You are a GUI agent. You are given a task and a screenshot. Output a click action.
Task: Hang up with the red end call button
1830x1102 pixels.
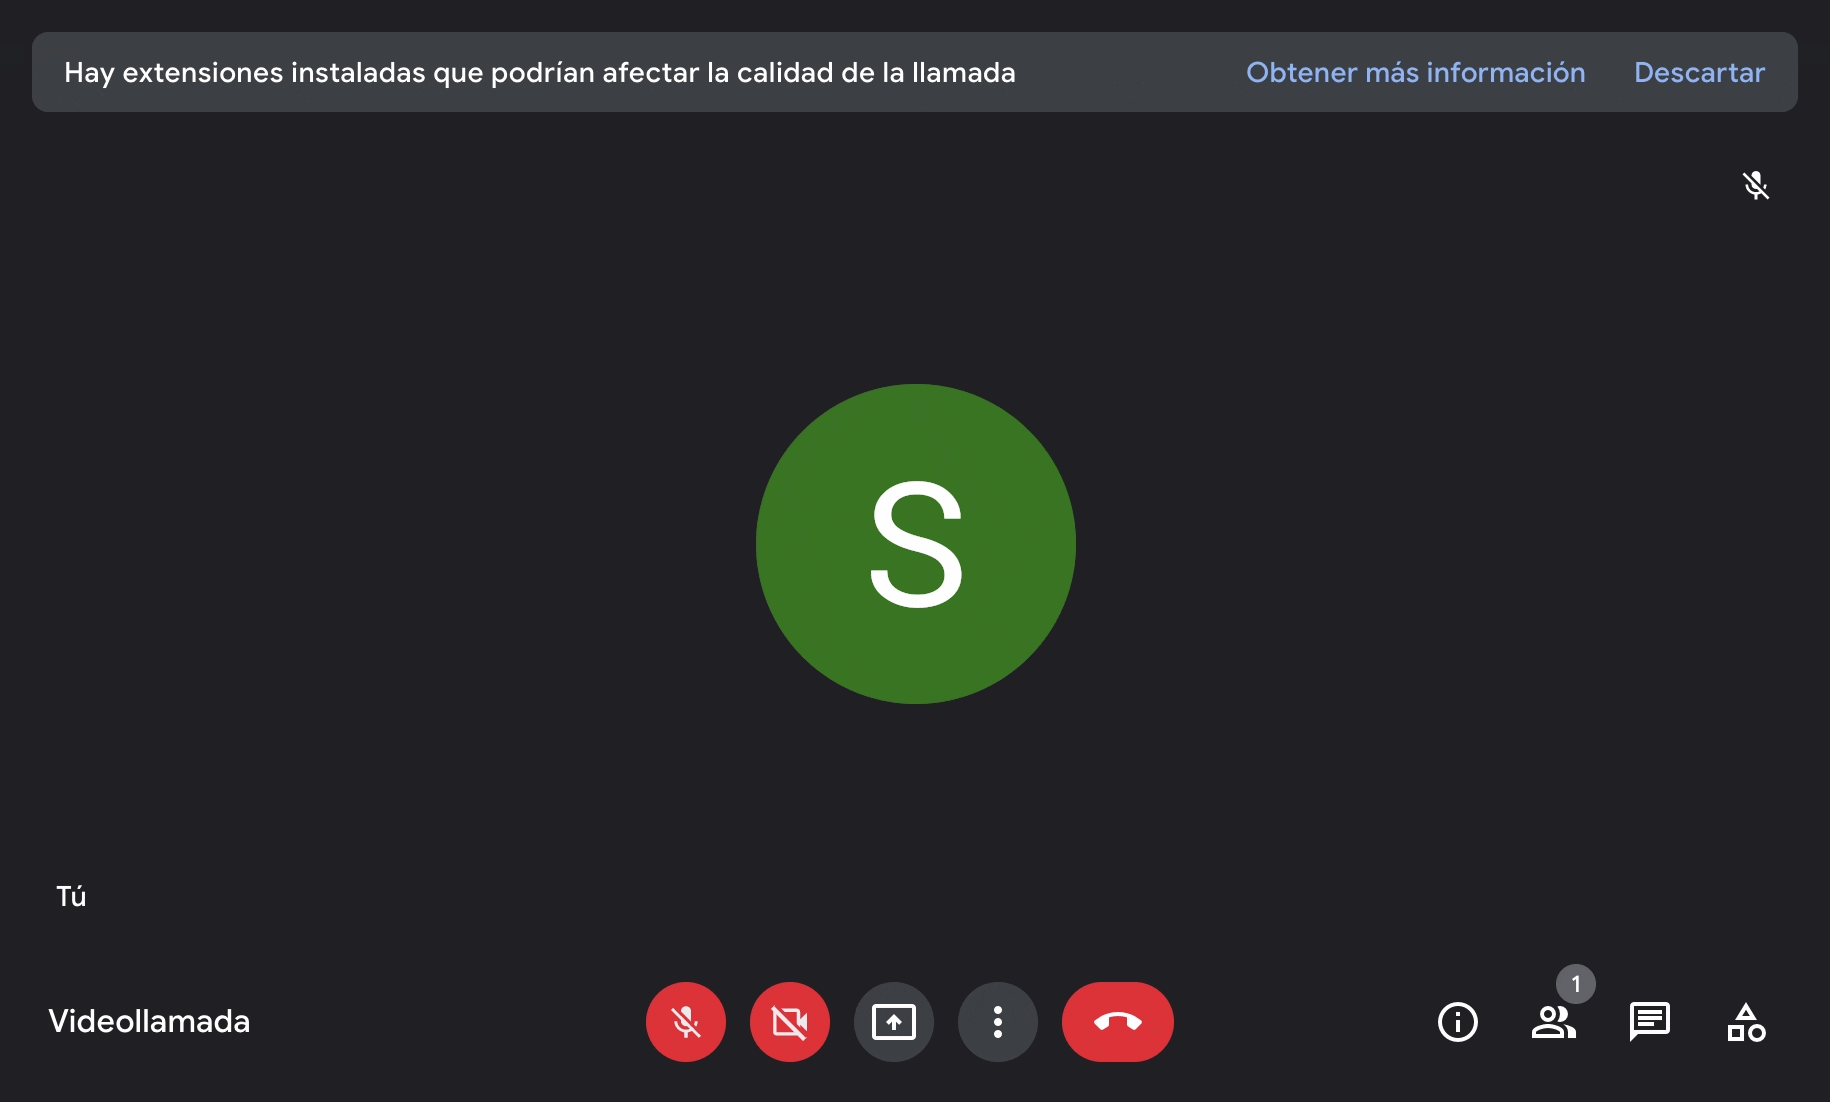(1118, 1022)
